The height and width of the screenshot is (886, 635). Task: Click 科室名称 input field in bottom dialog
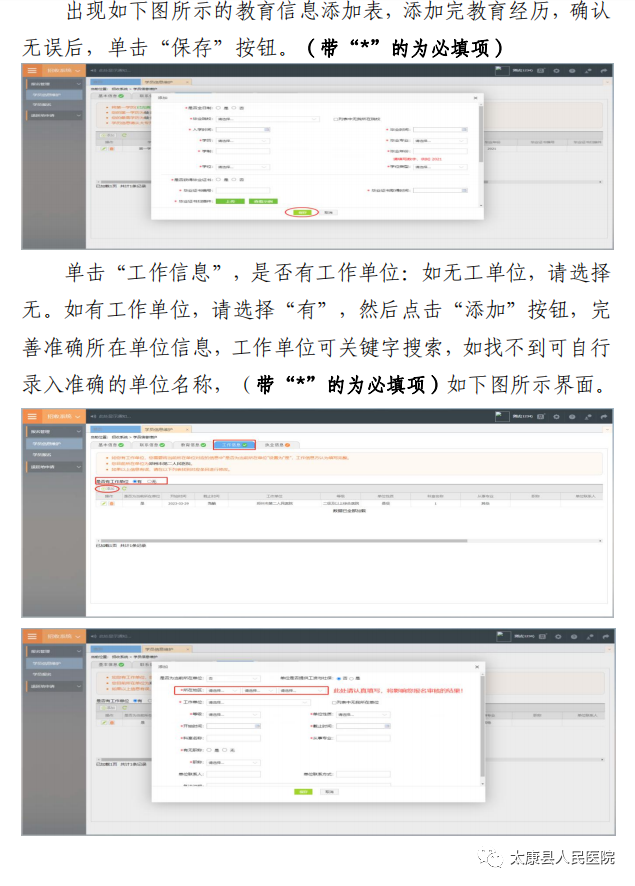coord(233,738)
